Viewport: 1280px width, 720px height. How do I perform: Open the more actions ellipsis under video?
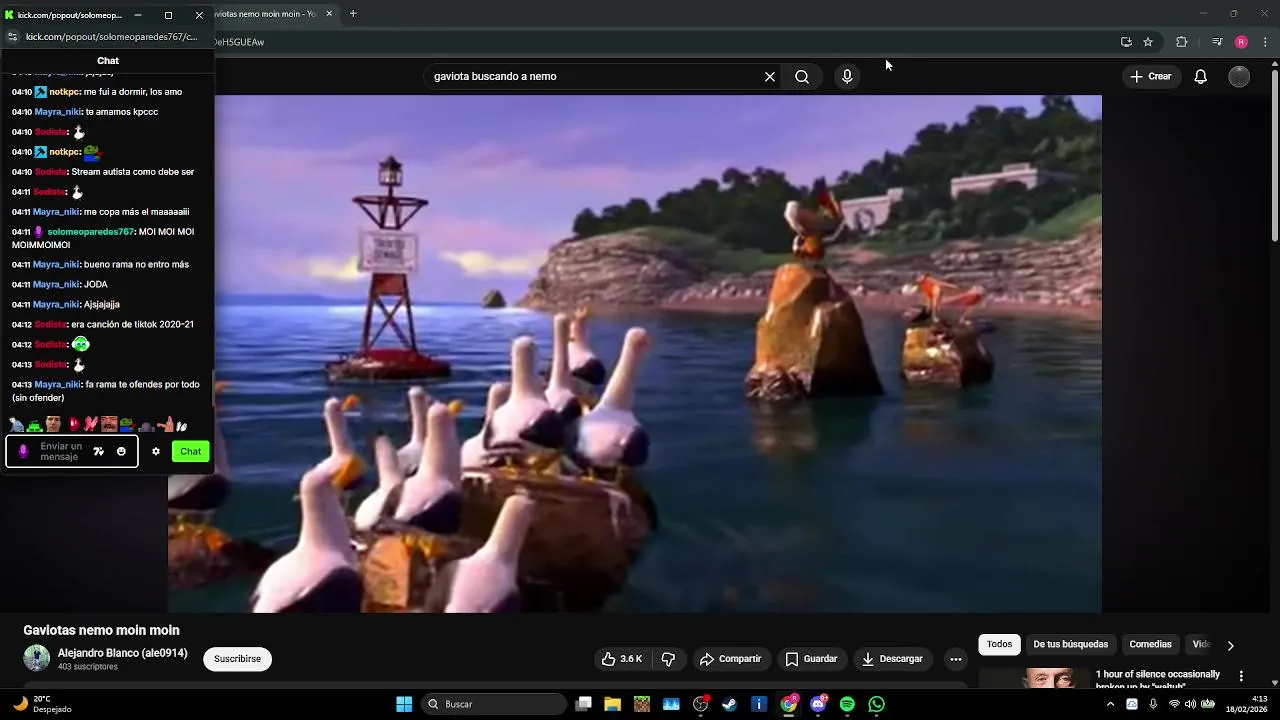pos(956,659)
